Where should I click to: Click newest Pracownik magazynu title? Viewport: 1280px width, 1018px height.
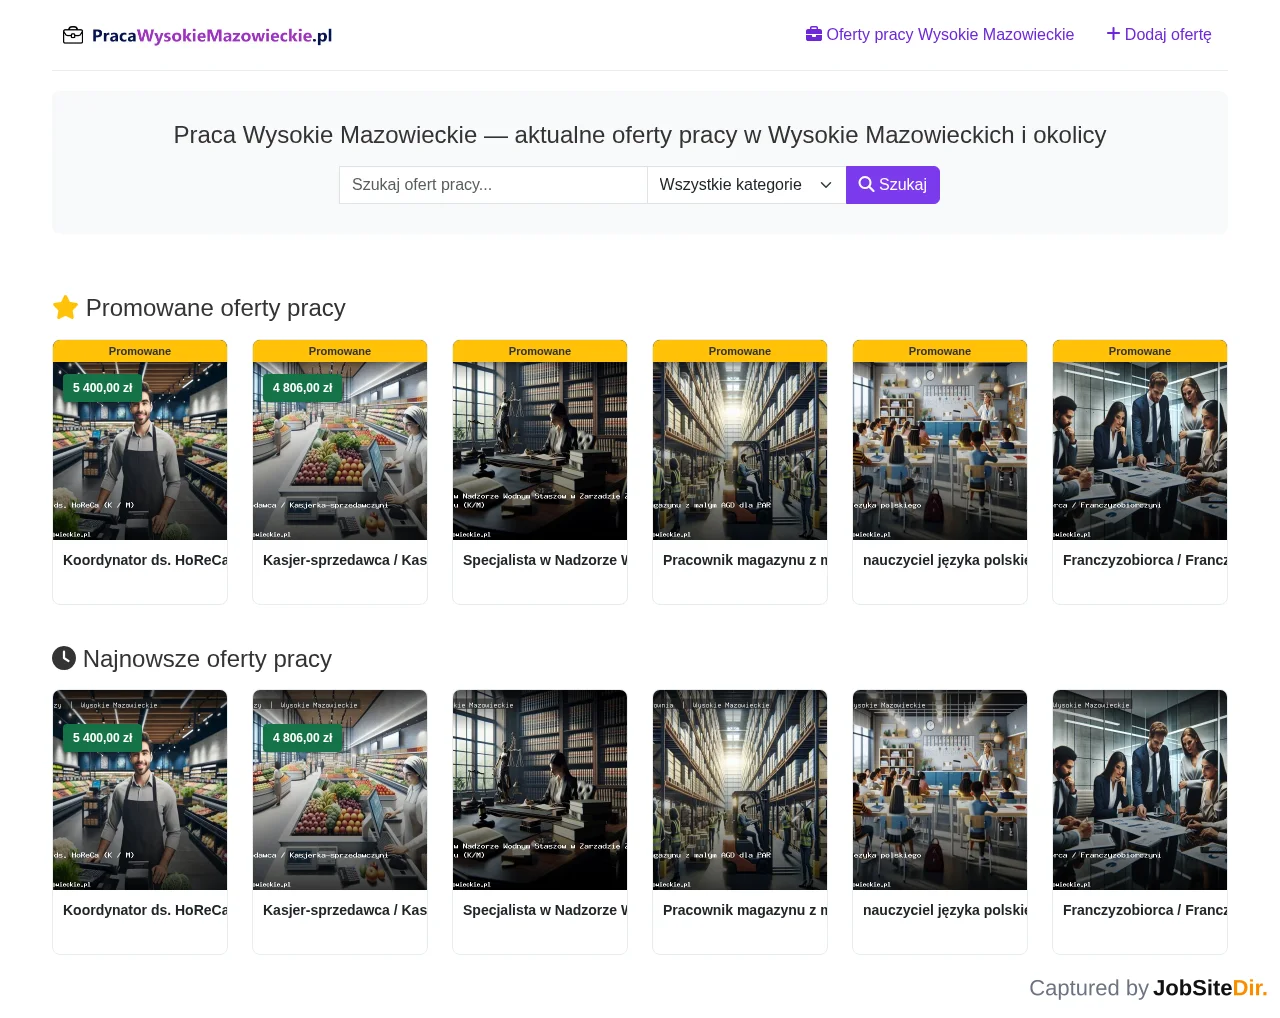tap(745, 910)
